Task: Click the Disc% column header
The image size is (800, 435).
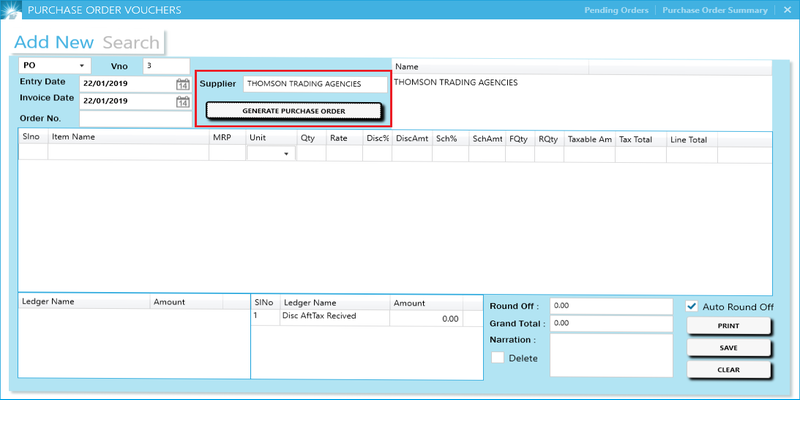Action: [377, 138]
